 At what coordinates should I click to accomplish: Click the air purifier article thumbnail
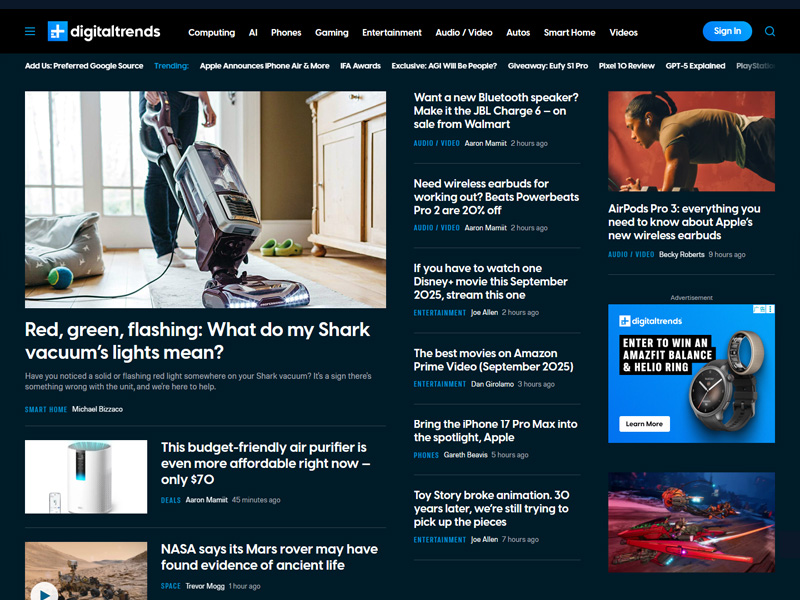(86, 476)
